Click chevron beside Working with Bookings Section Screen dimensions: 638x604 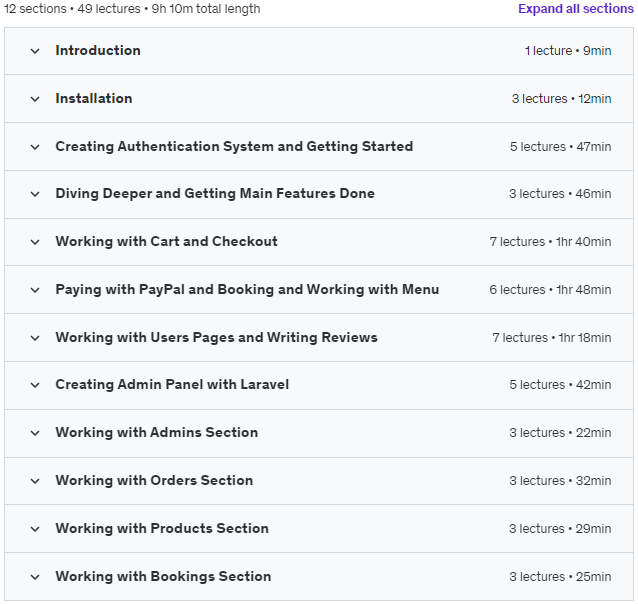[35, 578]
